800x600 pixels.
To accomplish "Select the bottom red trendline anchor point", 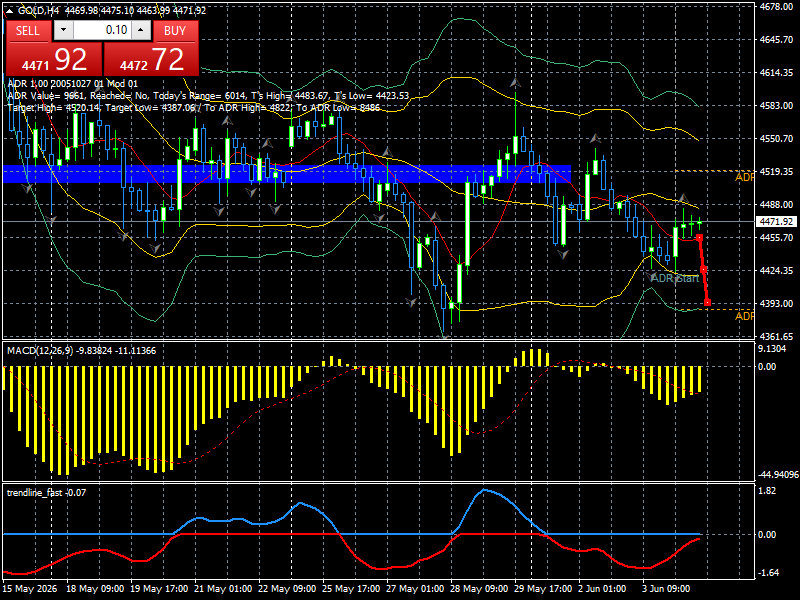I will tap(707, 303).
